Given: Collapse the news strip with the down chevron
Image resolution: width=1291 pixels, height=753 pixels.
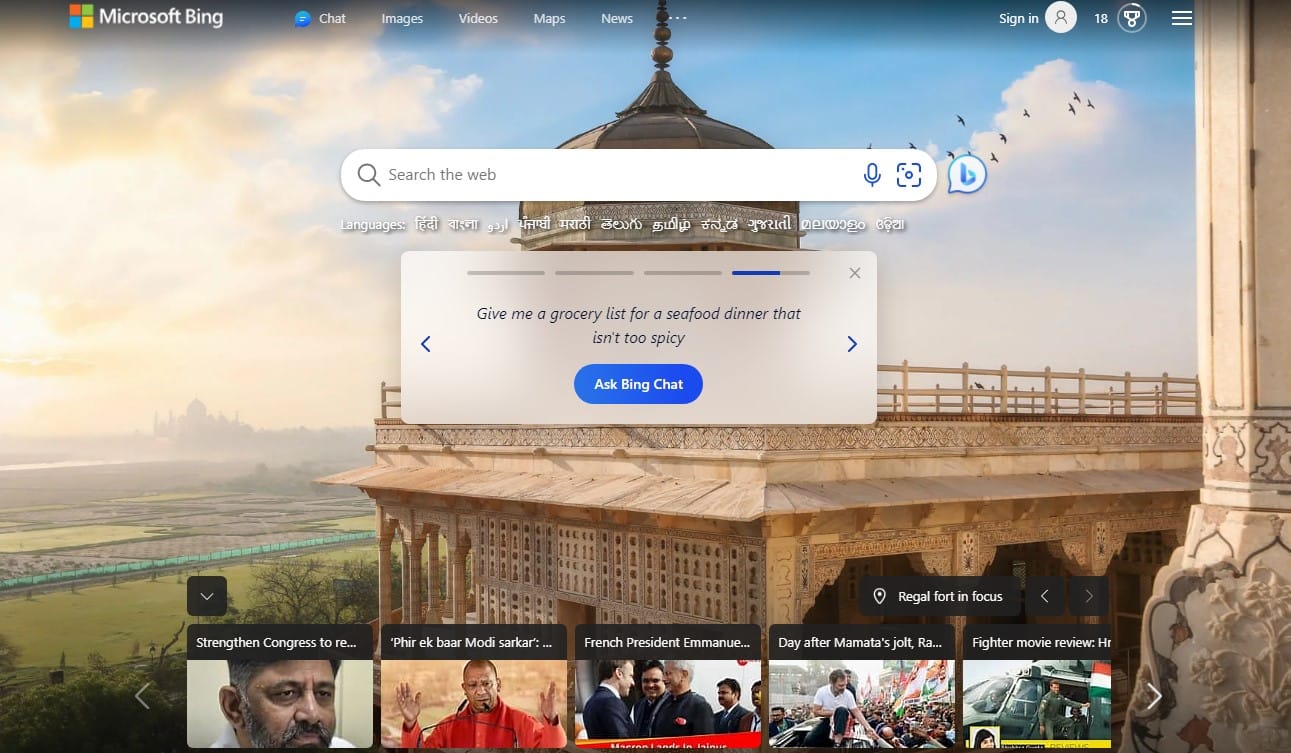Looking at the screenshot, I should (207, 596).
